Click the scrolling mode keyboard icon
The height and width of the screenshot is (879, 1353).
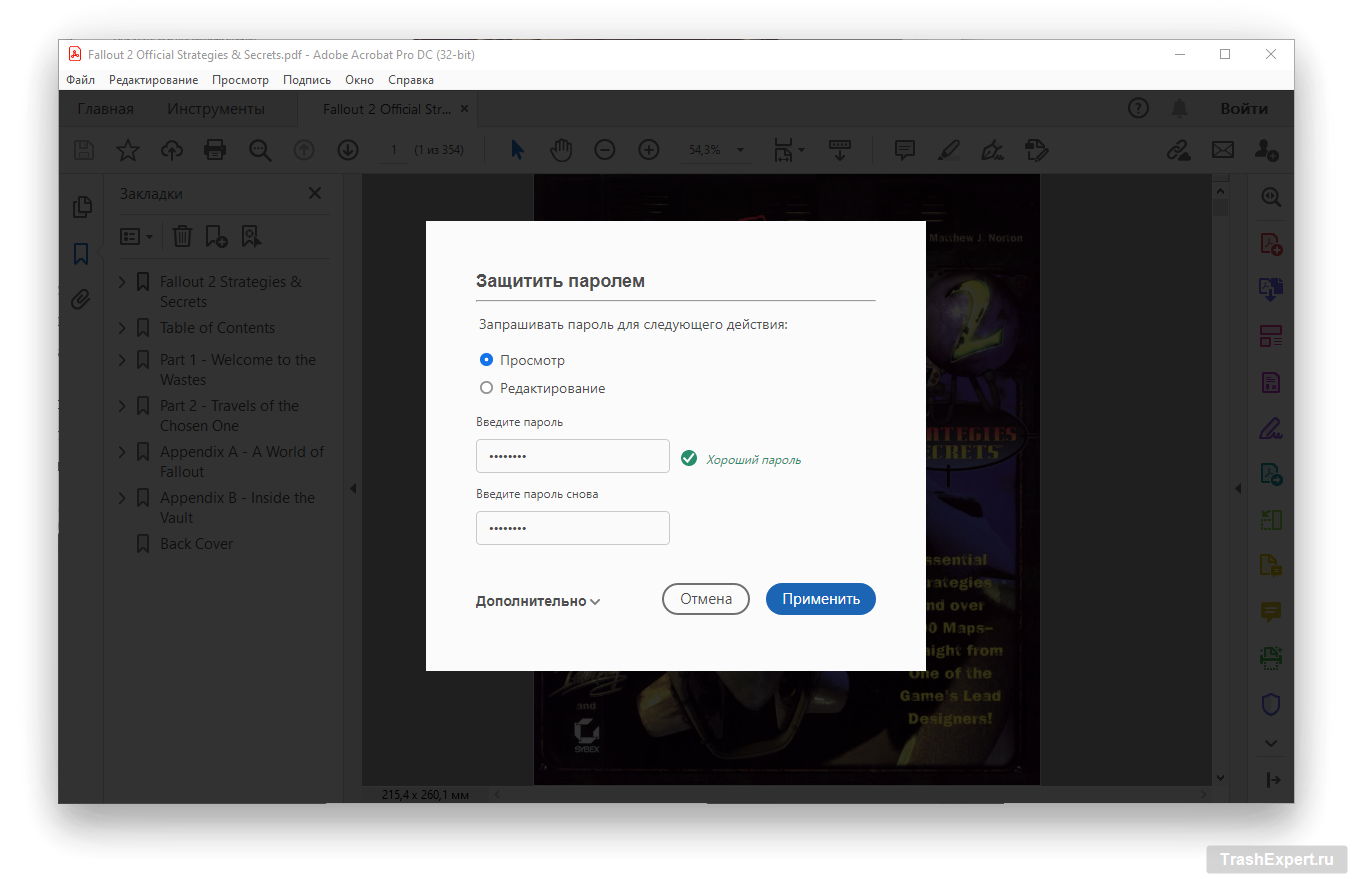click(839, 150)
